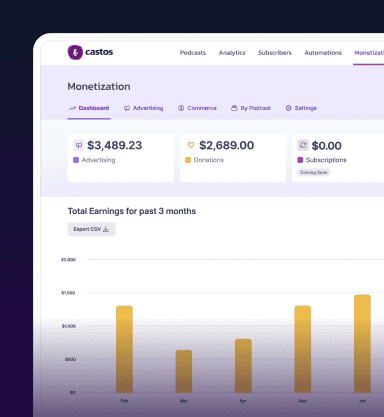384x417 pixels.
Task: Click the Castos microphone logo icon
Action: (75, 52)
